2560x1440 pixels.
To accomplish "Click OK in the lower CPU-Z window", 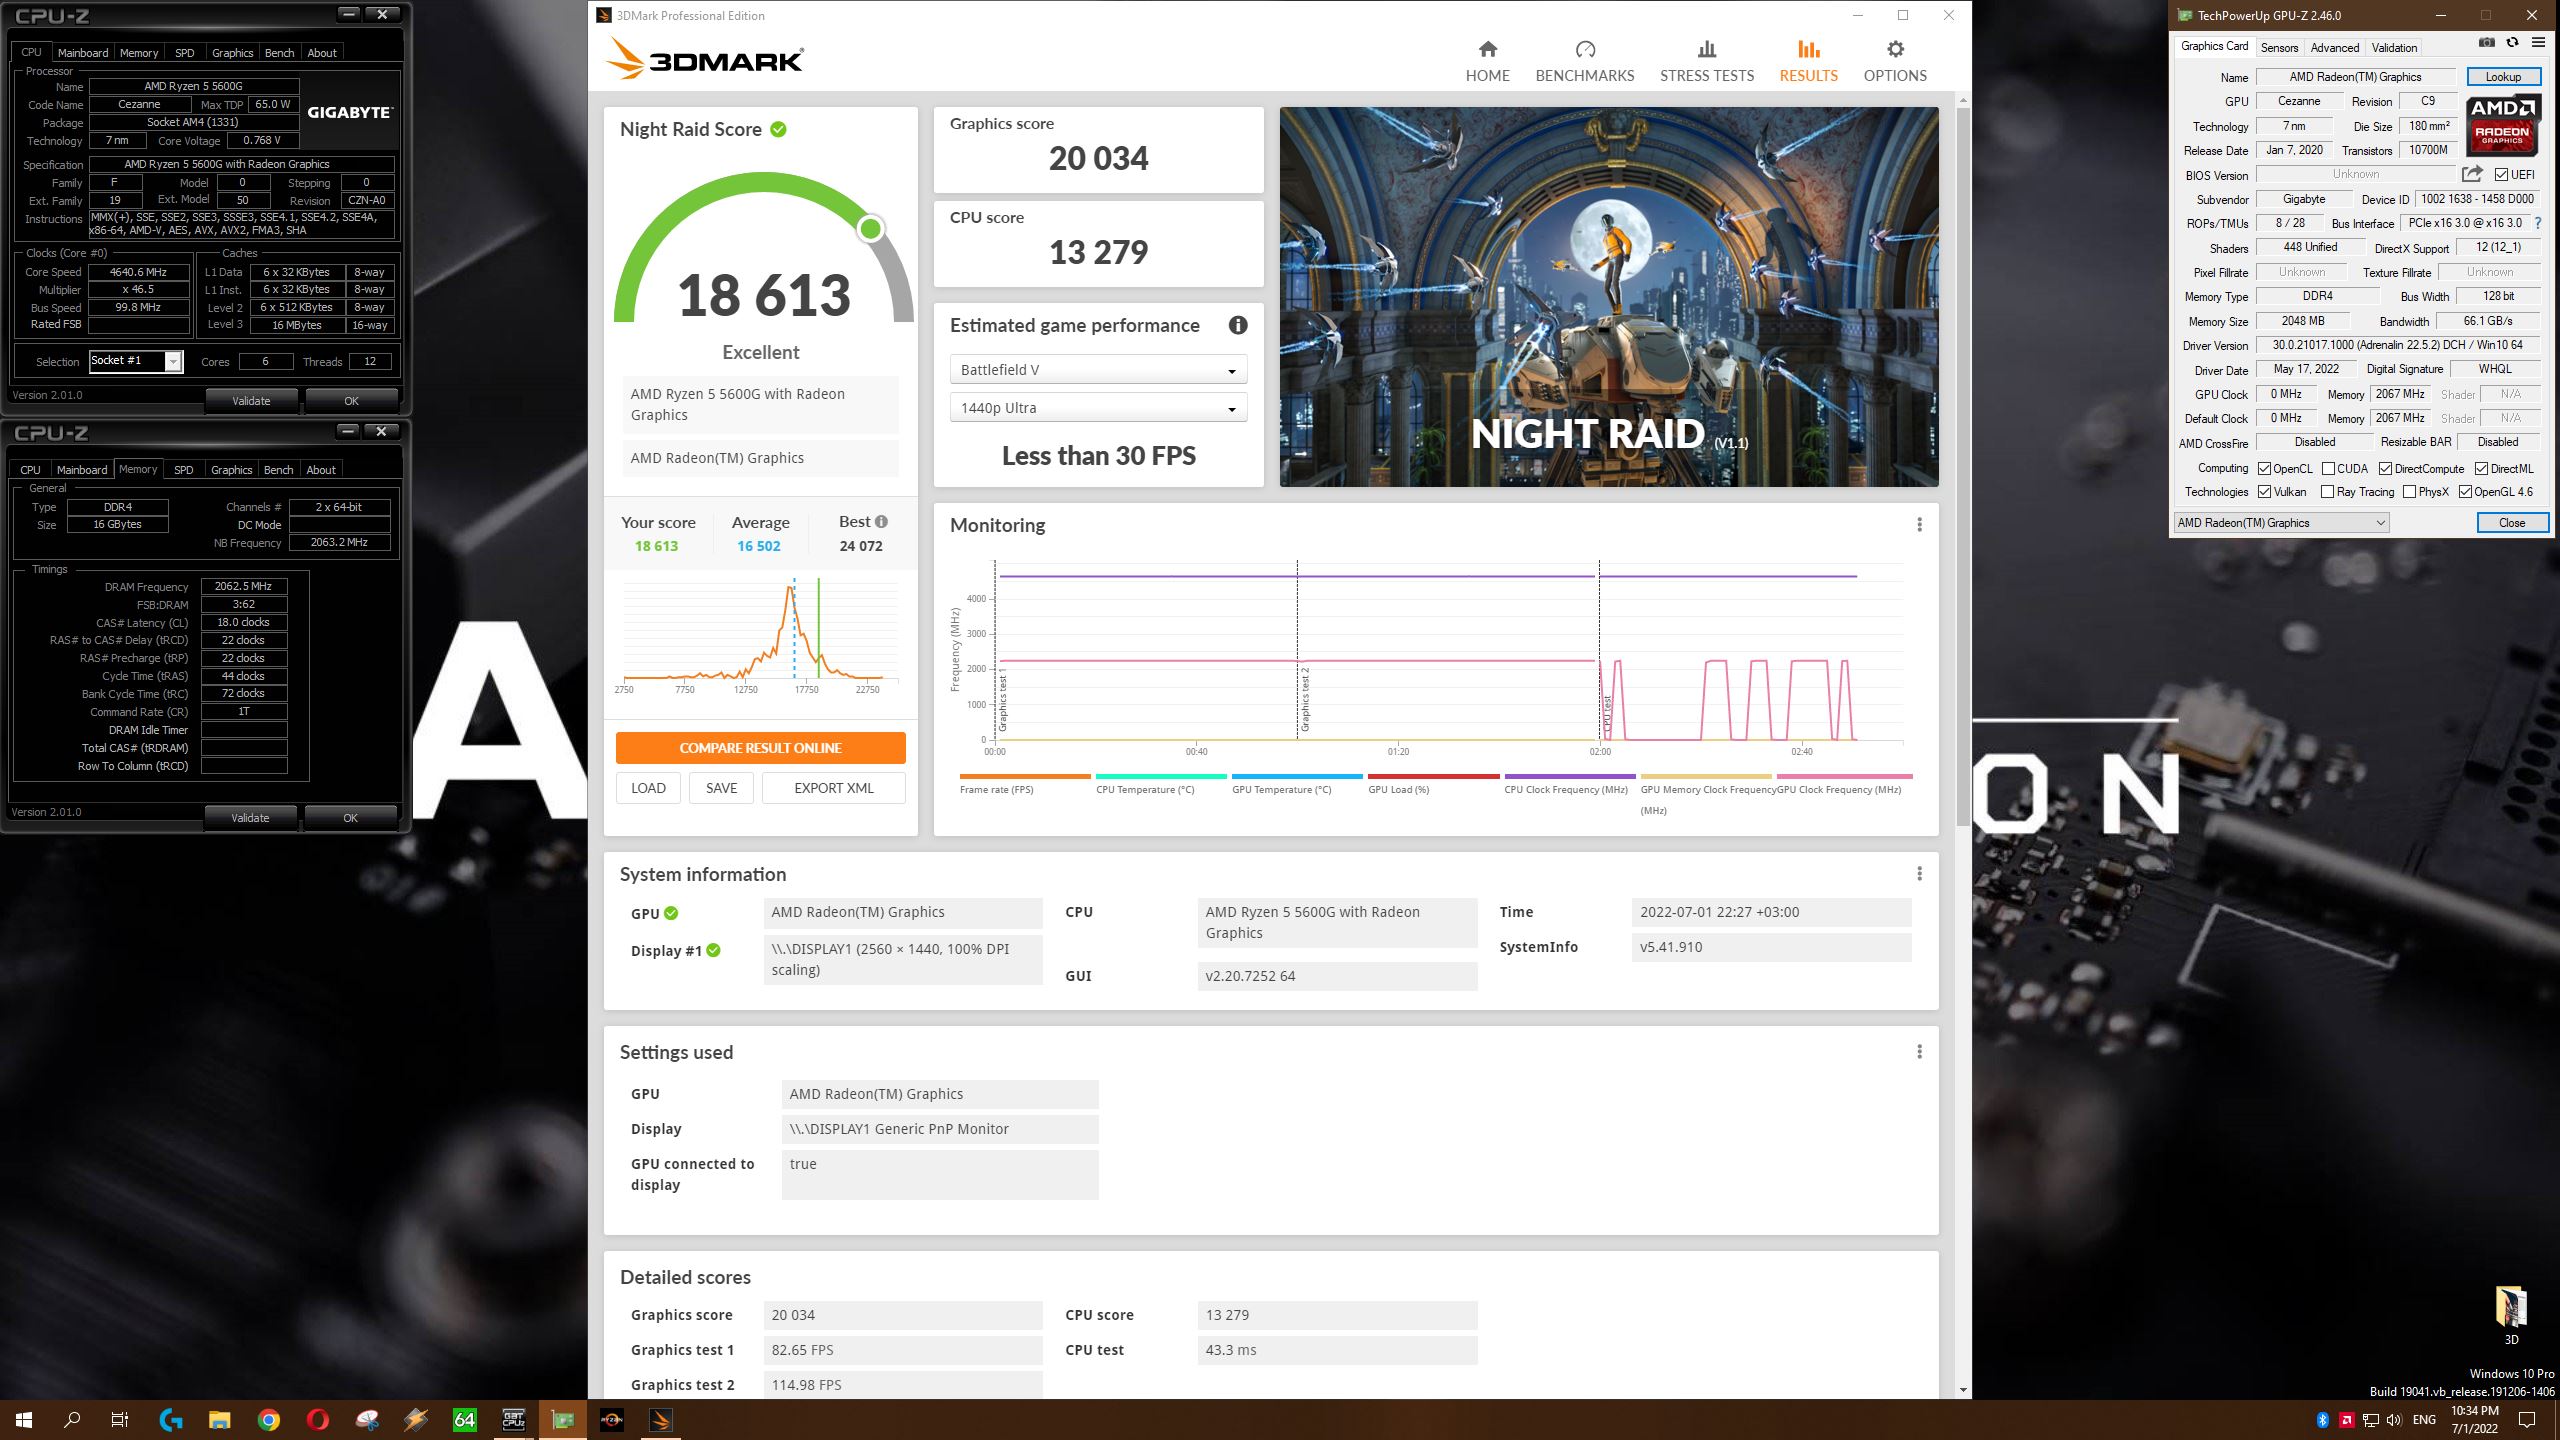I will (350, 818).
